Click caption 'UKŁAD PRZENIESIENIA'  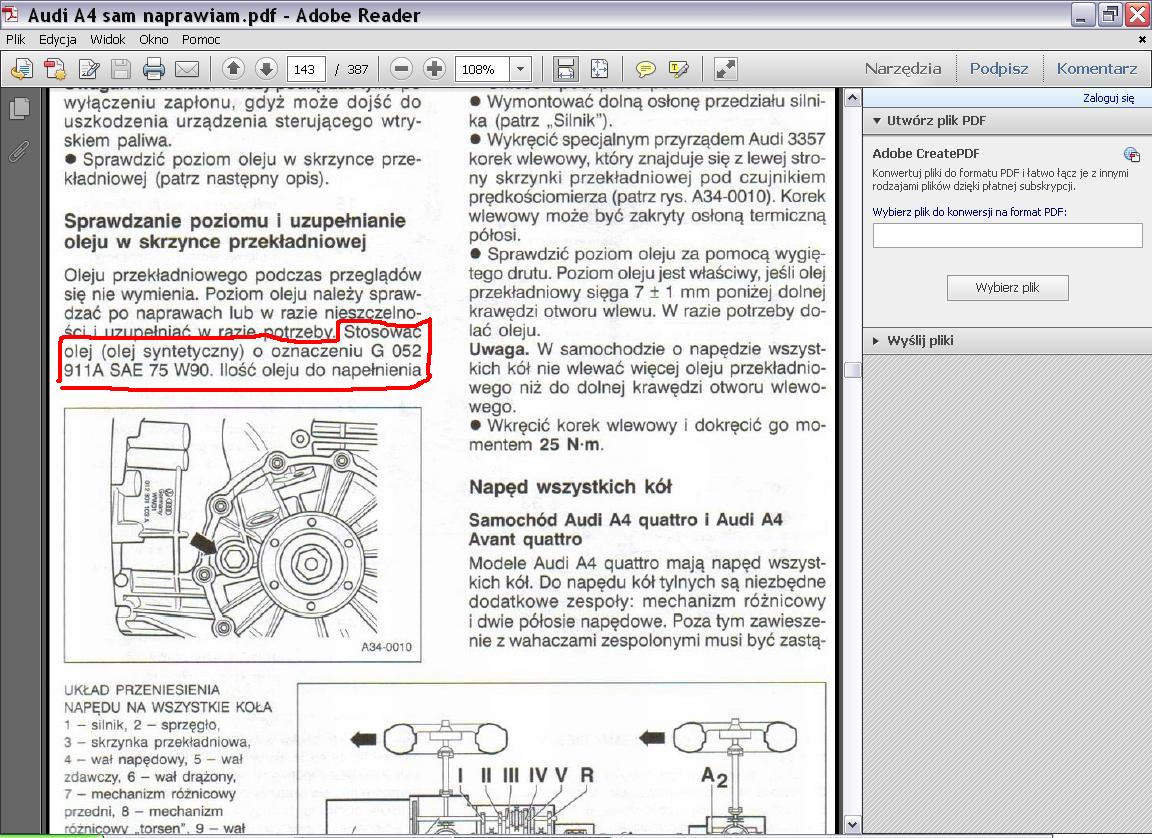[x=142, y=690]
